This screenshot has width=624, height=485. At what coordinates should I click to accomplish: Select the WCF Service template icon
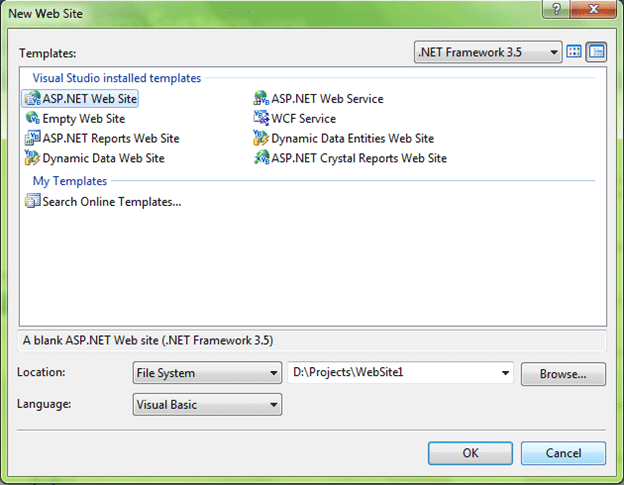[x=261, y=118]
